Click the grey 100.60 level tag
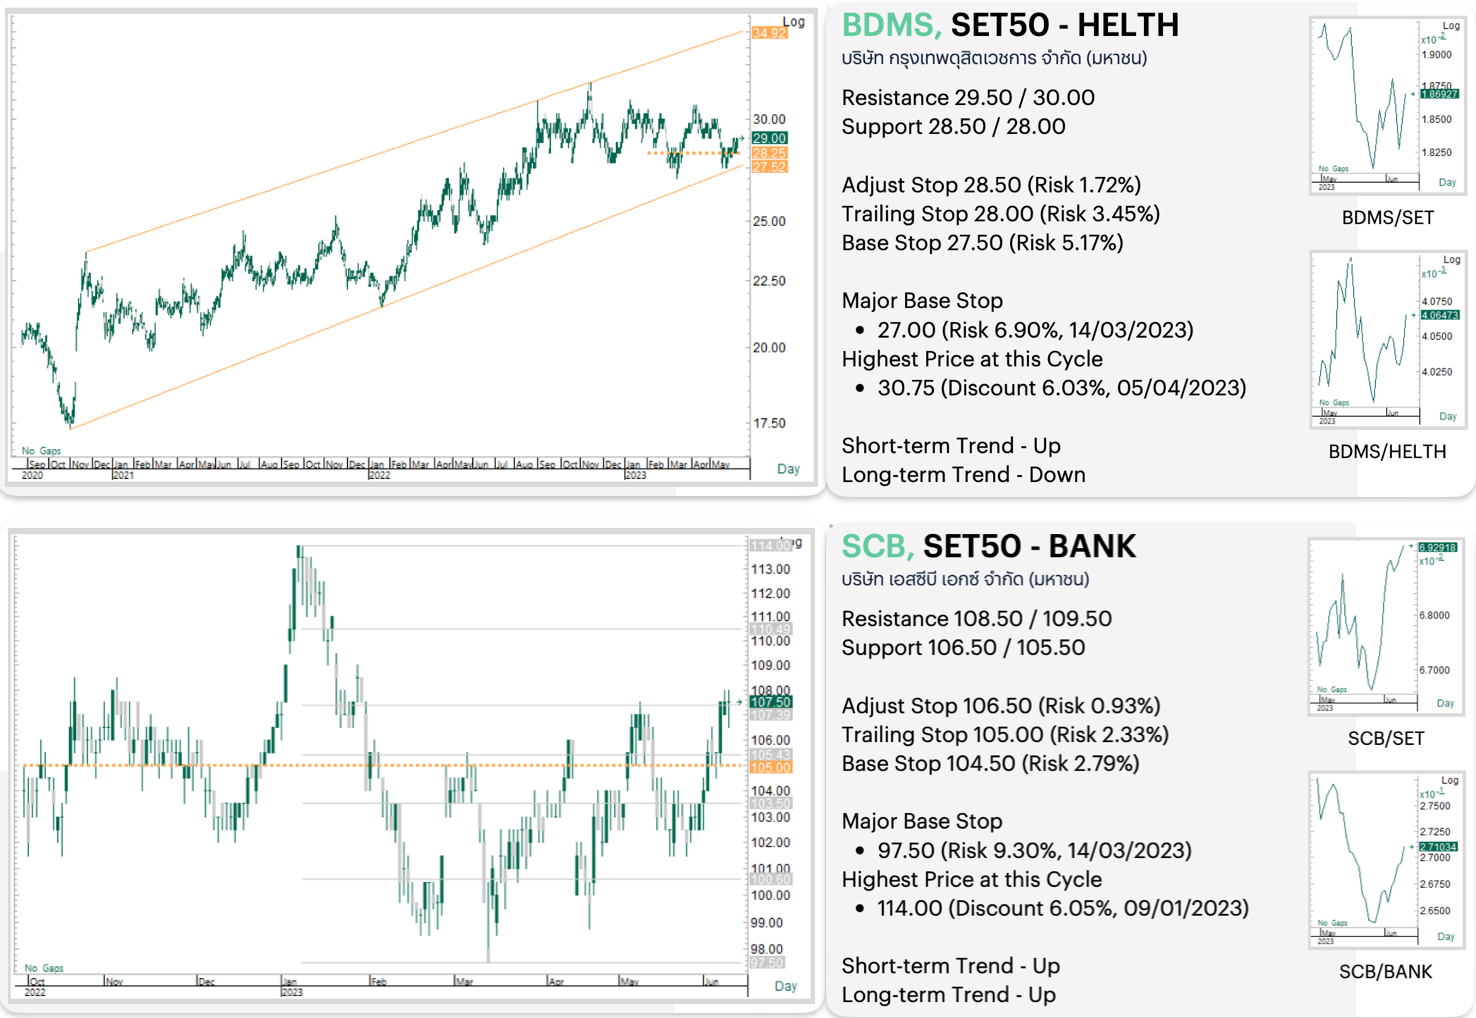 [x=770, y=879]
